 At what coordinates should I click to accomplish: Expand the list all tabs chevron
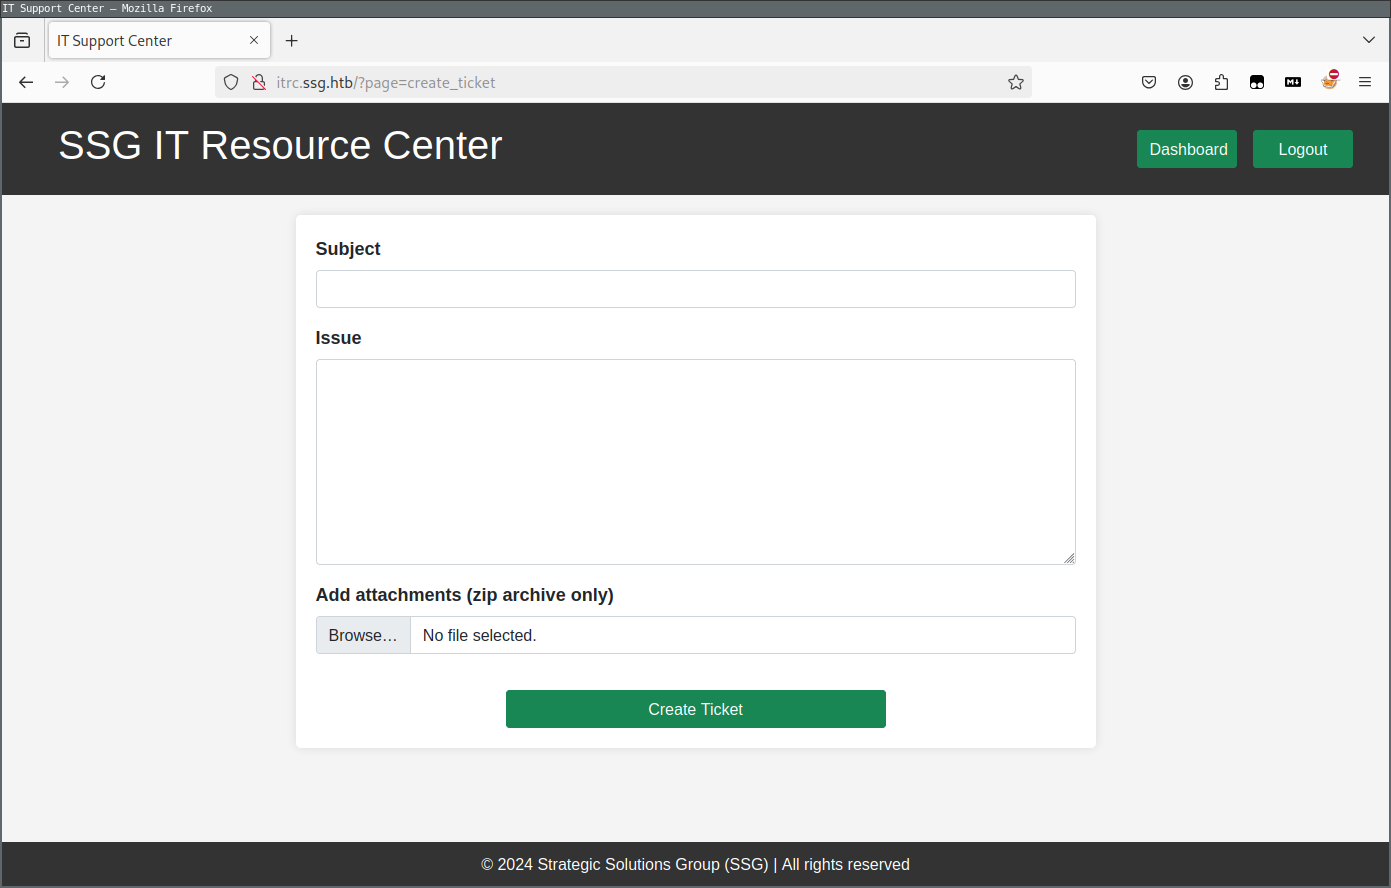point(1369,40)
